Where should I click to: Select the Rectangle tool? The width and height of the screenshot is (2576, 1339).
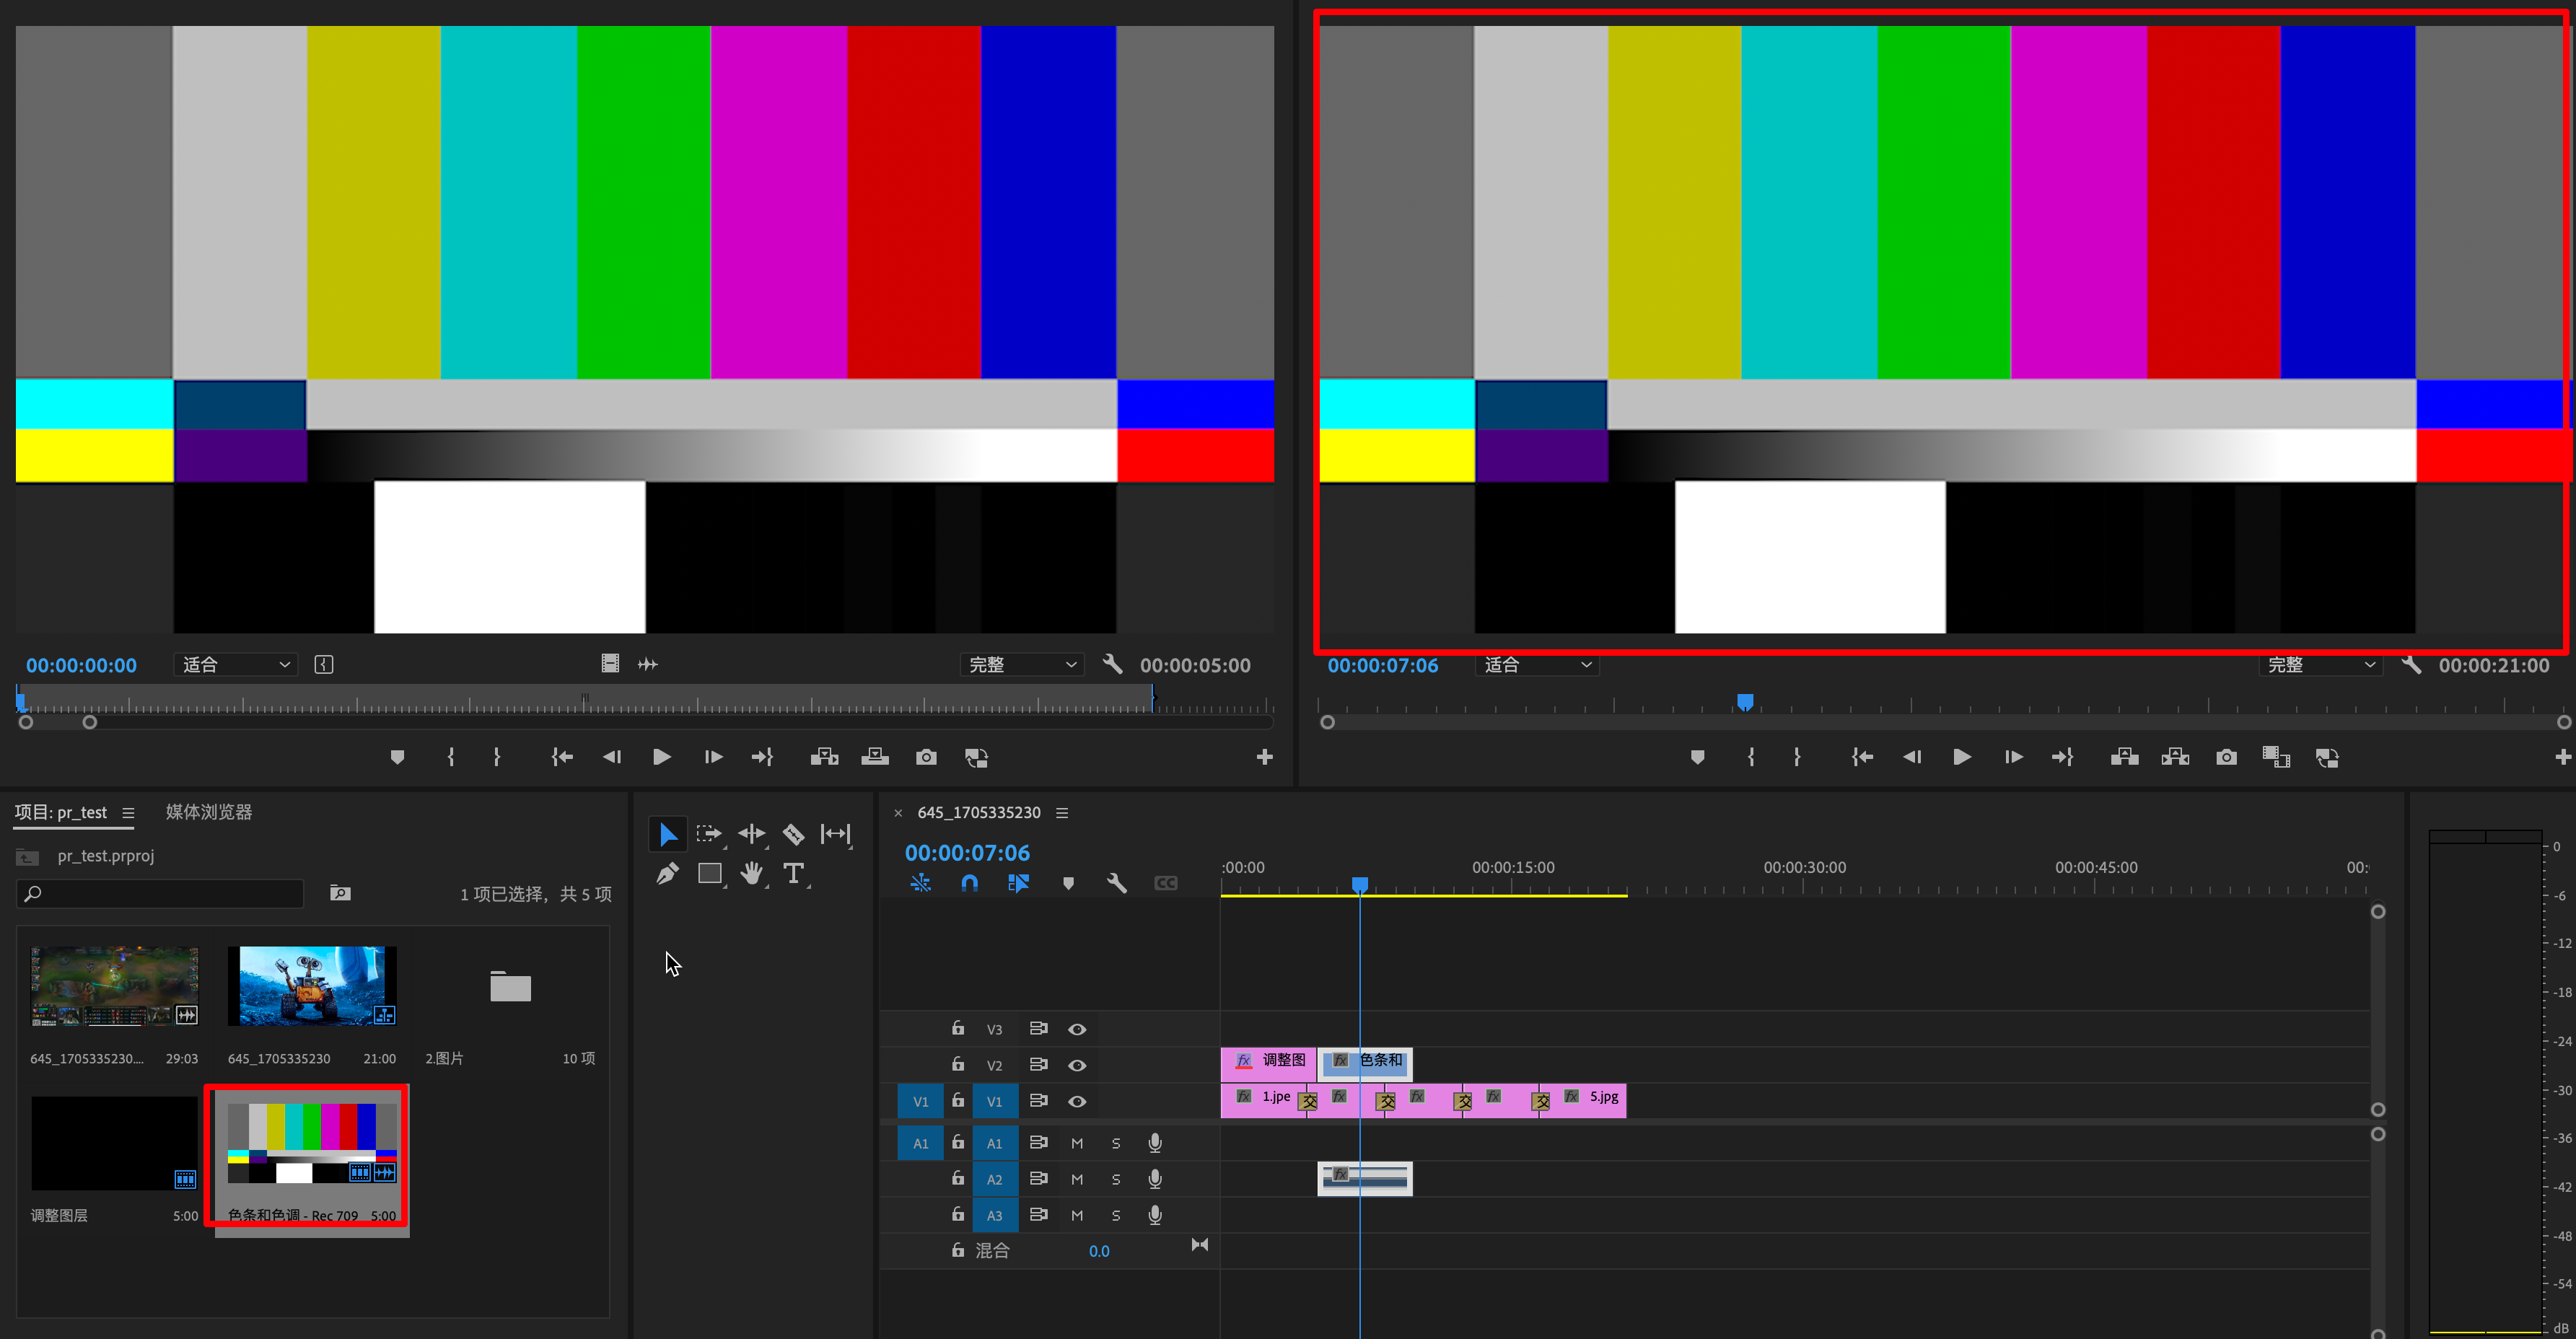710,874
